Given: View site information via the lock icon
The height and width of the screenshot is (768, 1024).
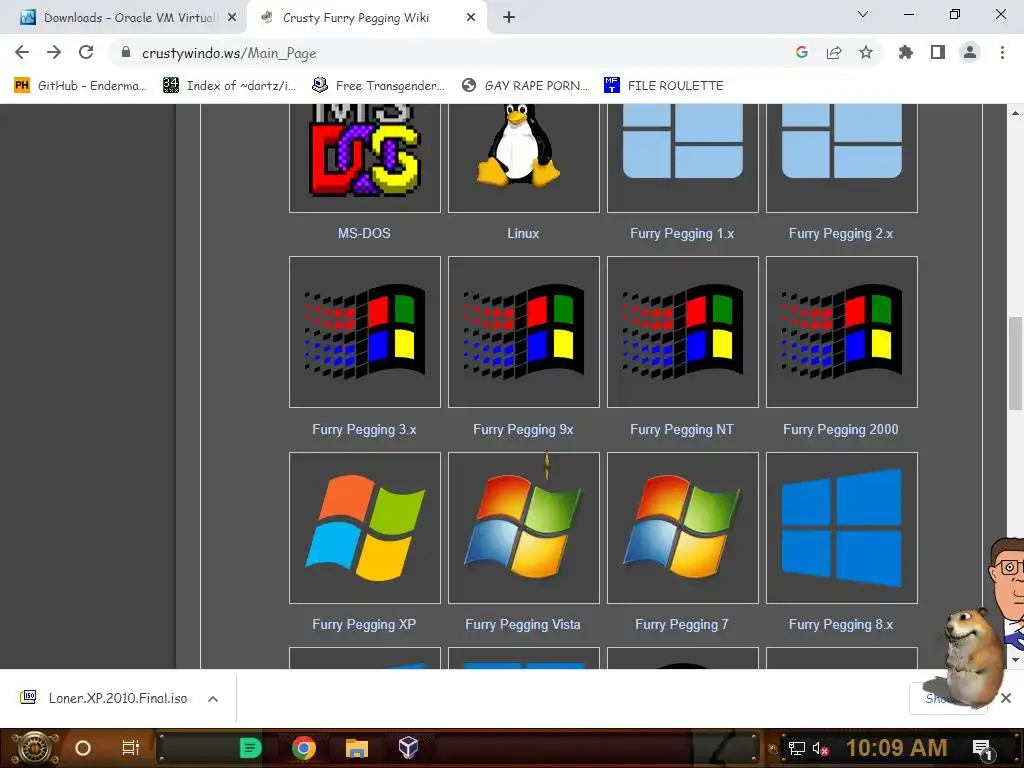Looking at the screenshot, I should (x=126, y=52).
